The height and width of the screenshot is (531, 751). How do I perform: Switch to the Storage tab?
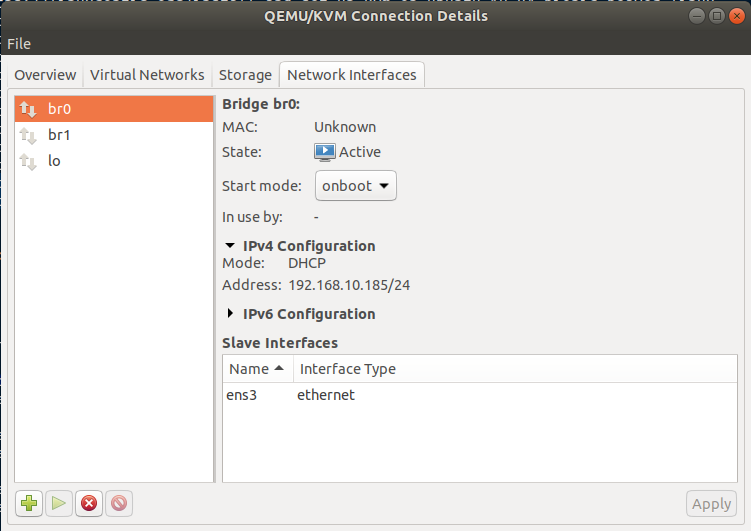click(245, 75)
